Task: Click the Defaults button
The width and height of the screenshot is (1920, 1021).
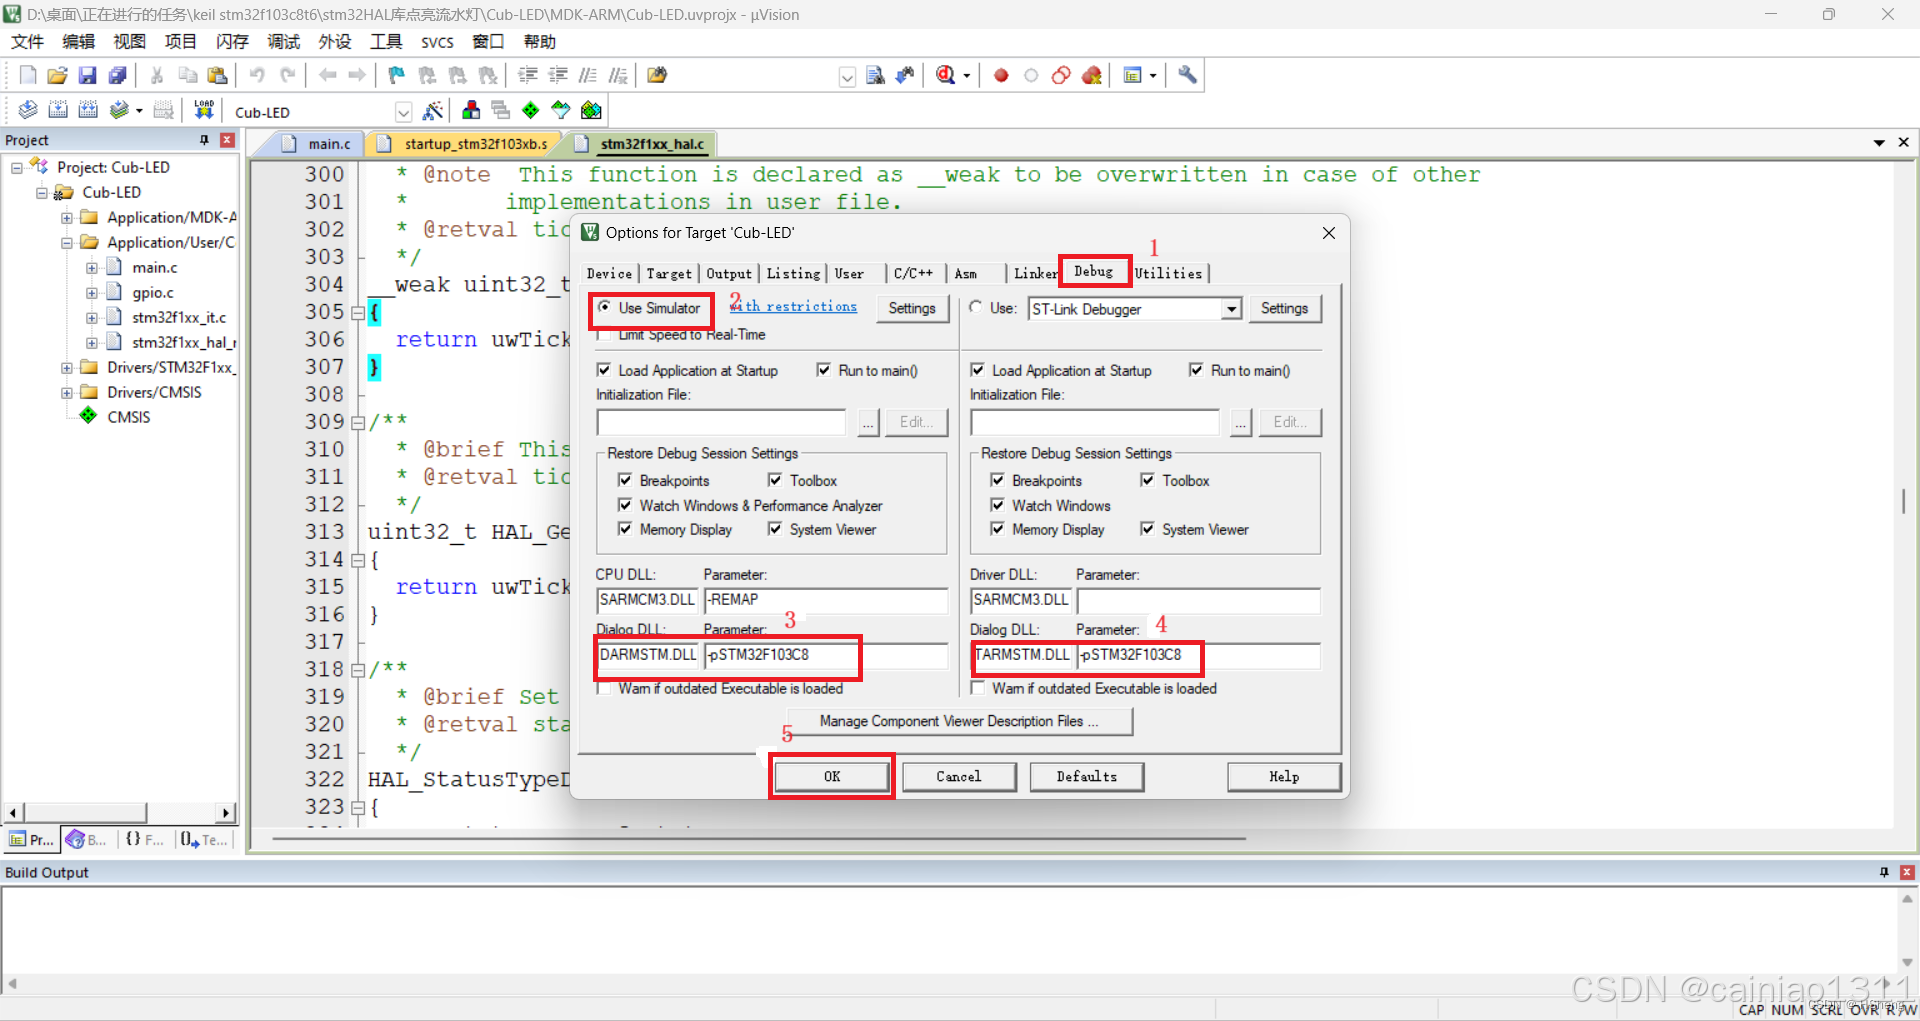Action: coord(1087,776)
